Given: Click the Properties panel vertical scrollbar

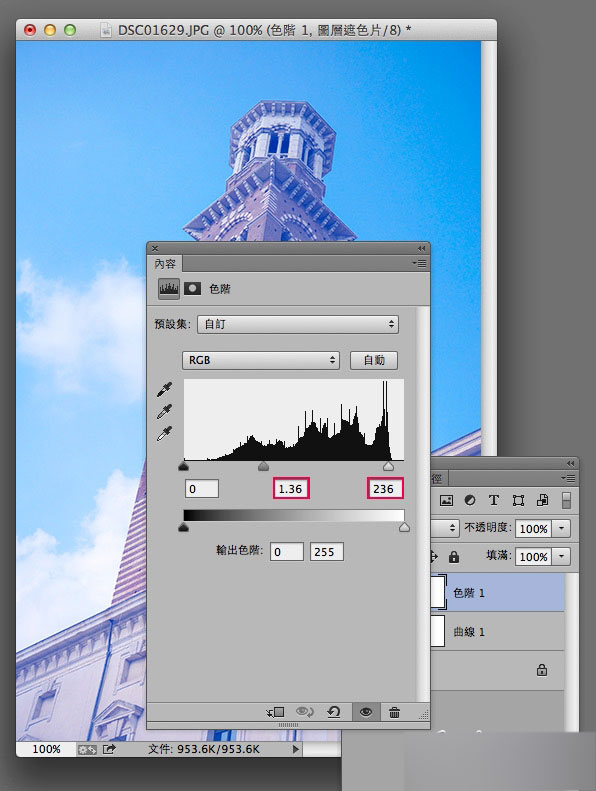Looking at the screenshot, I should pos(423,503).
